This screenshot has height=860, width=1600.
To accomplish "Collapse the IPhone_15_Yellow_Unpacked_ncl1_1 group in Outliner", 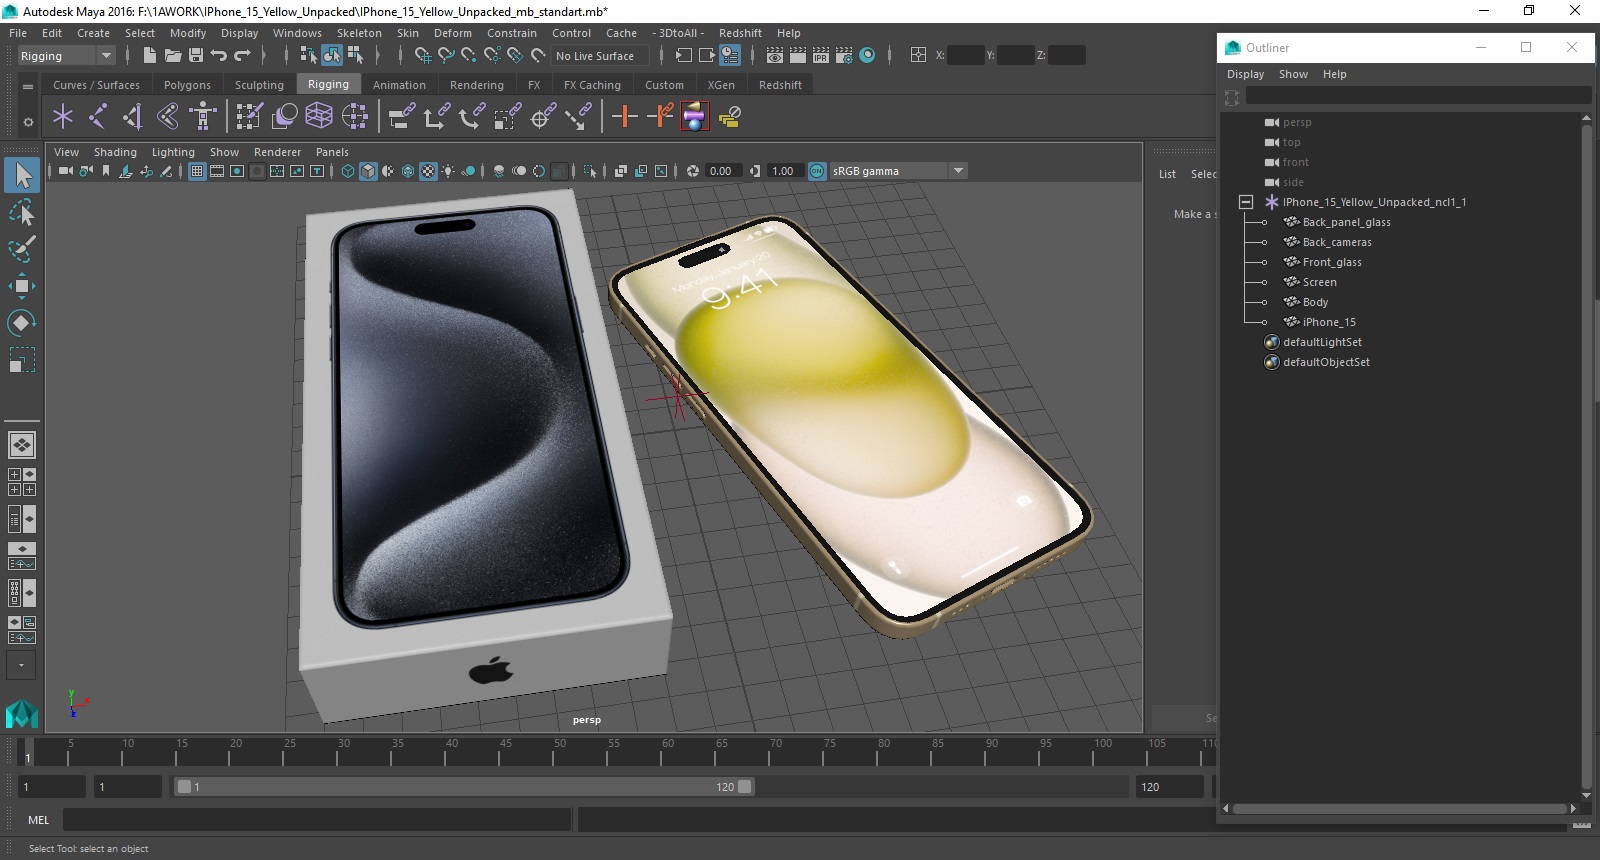I will pos(1246,202).
